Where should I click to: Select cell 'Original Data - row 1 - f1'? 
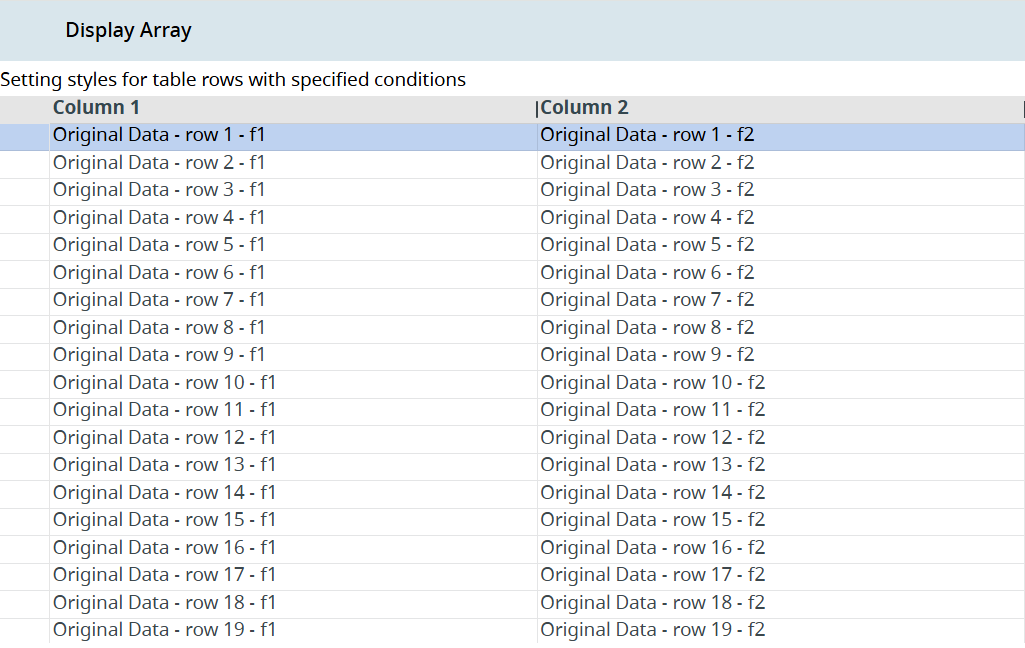click(x=159, y=135)
